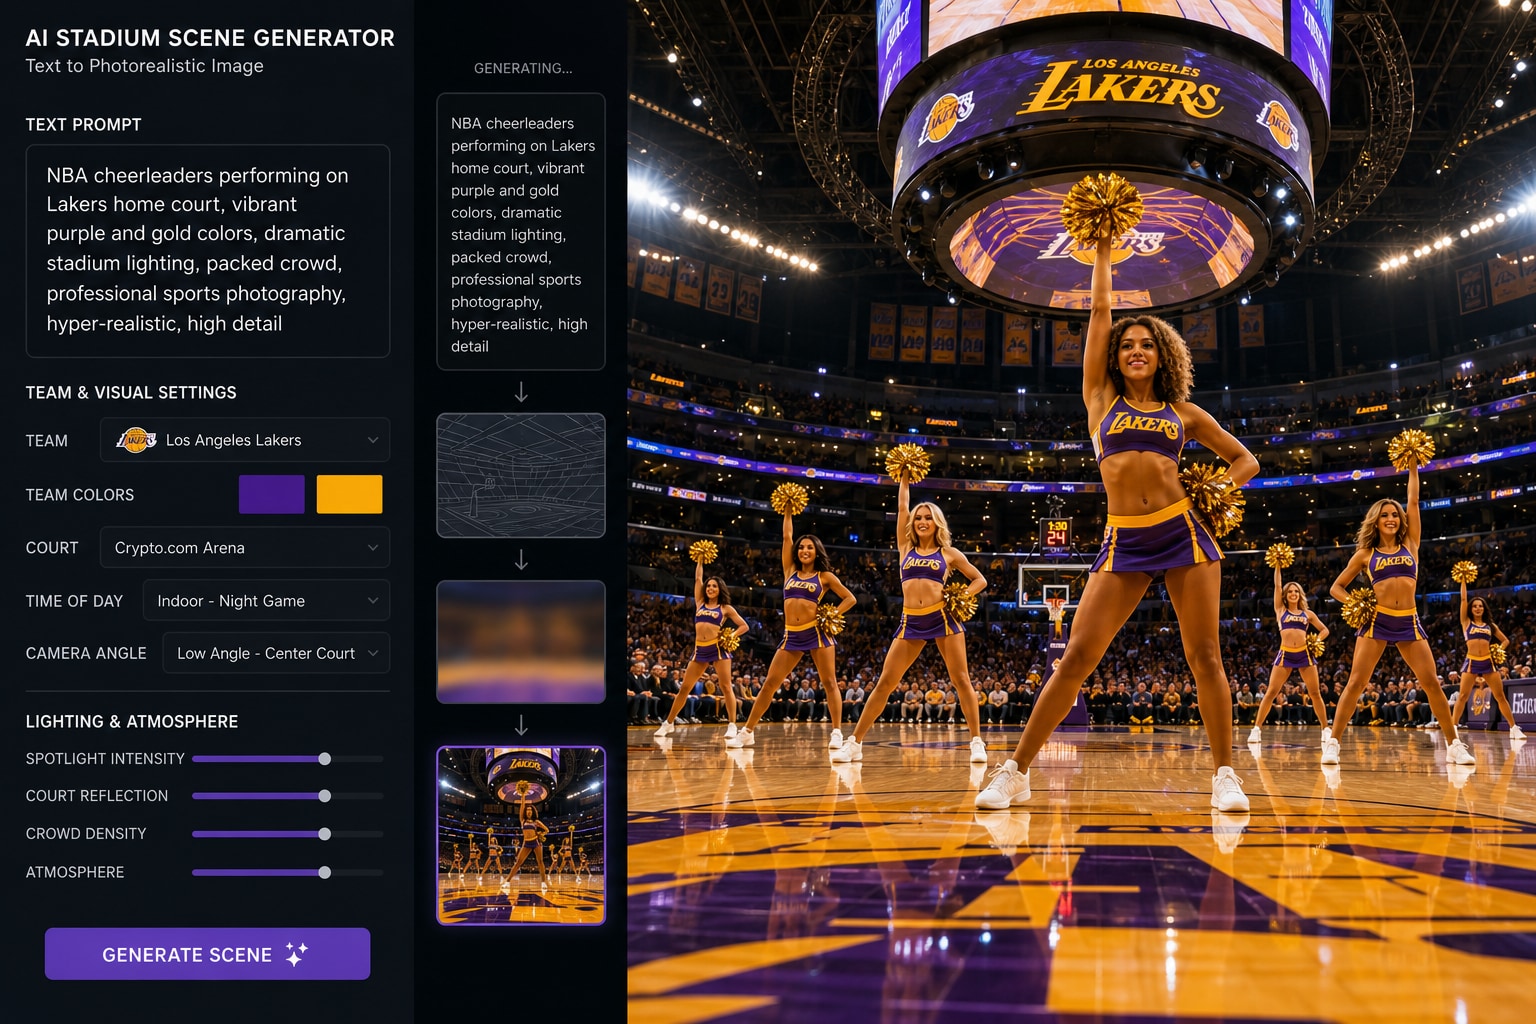Expand the Court dropdown showing Crypto.com Arena
The width and height of the screenshot is (1536, 1024).
245,548
